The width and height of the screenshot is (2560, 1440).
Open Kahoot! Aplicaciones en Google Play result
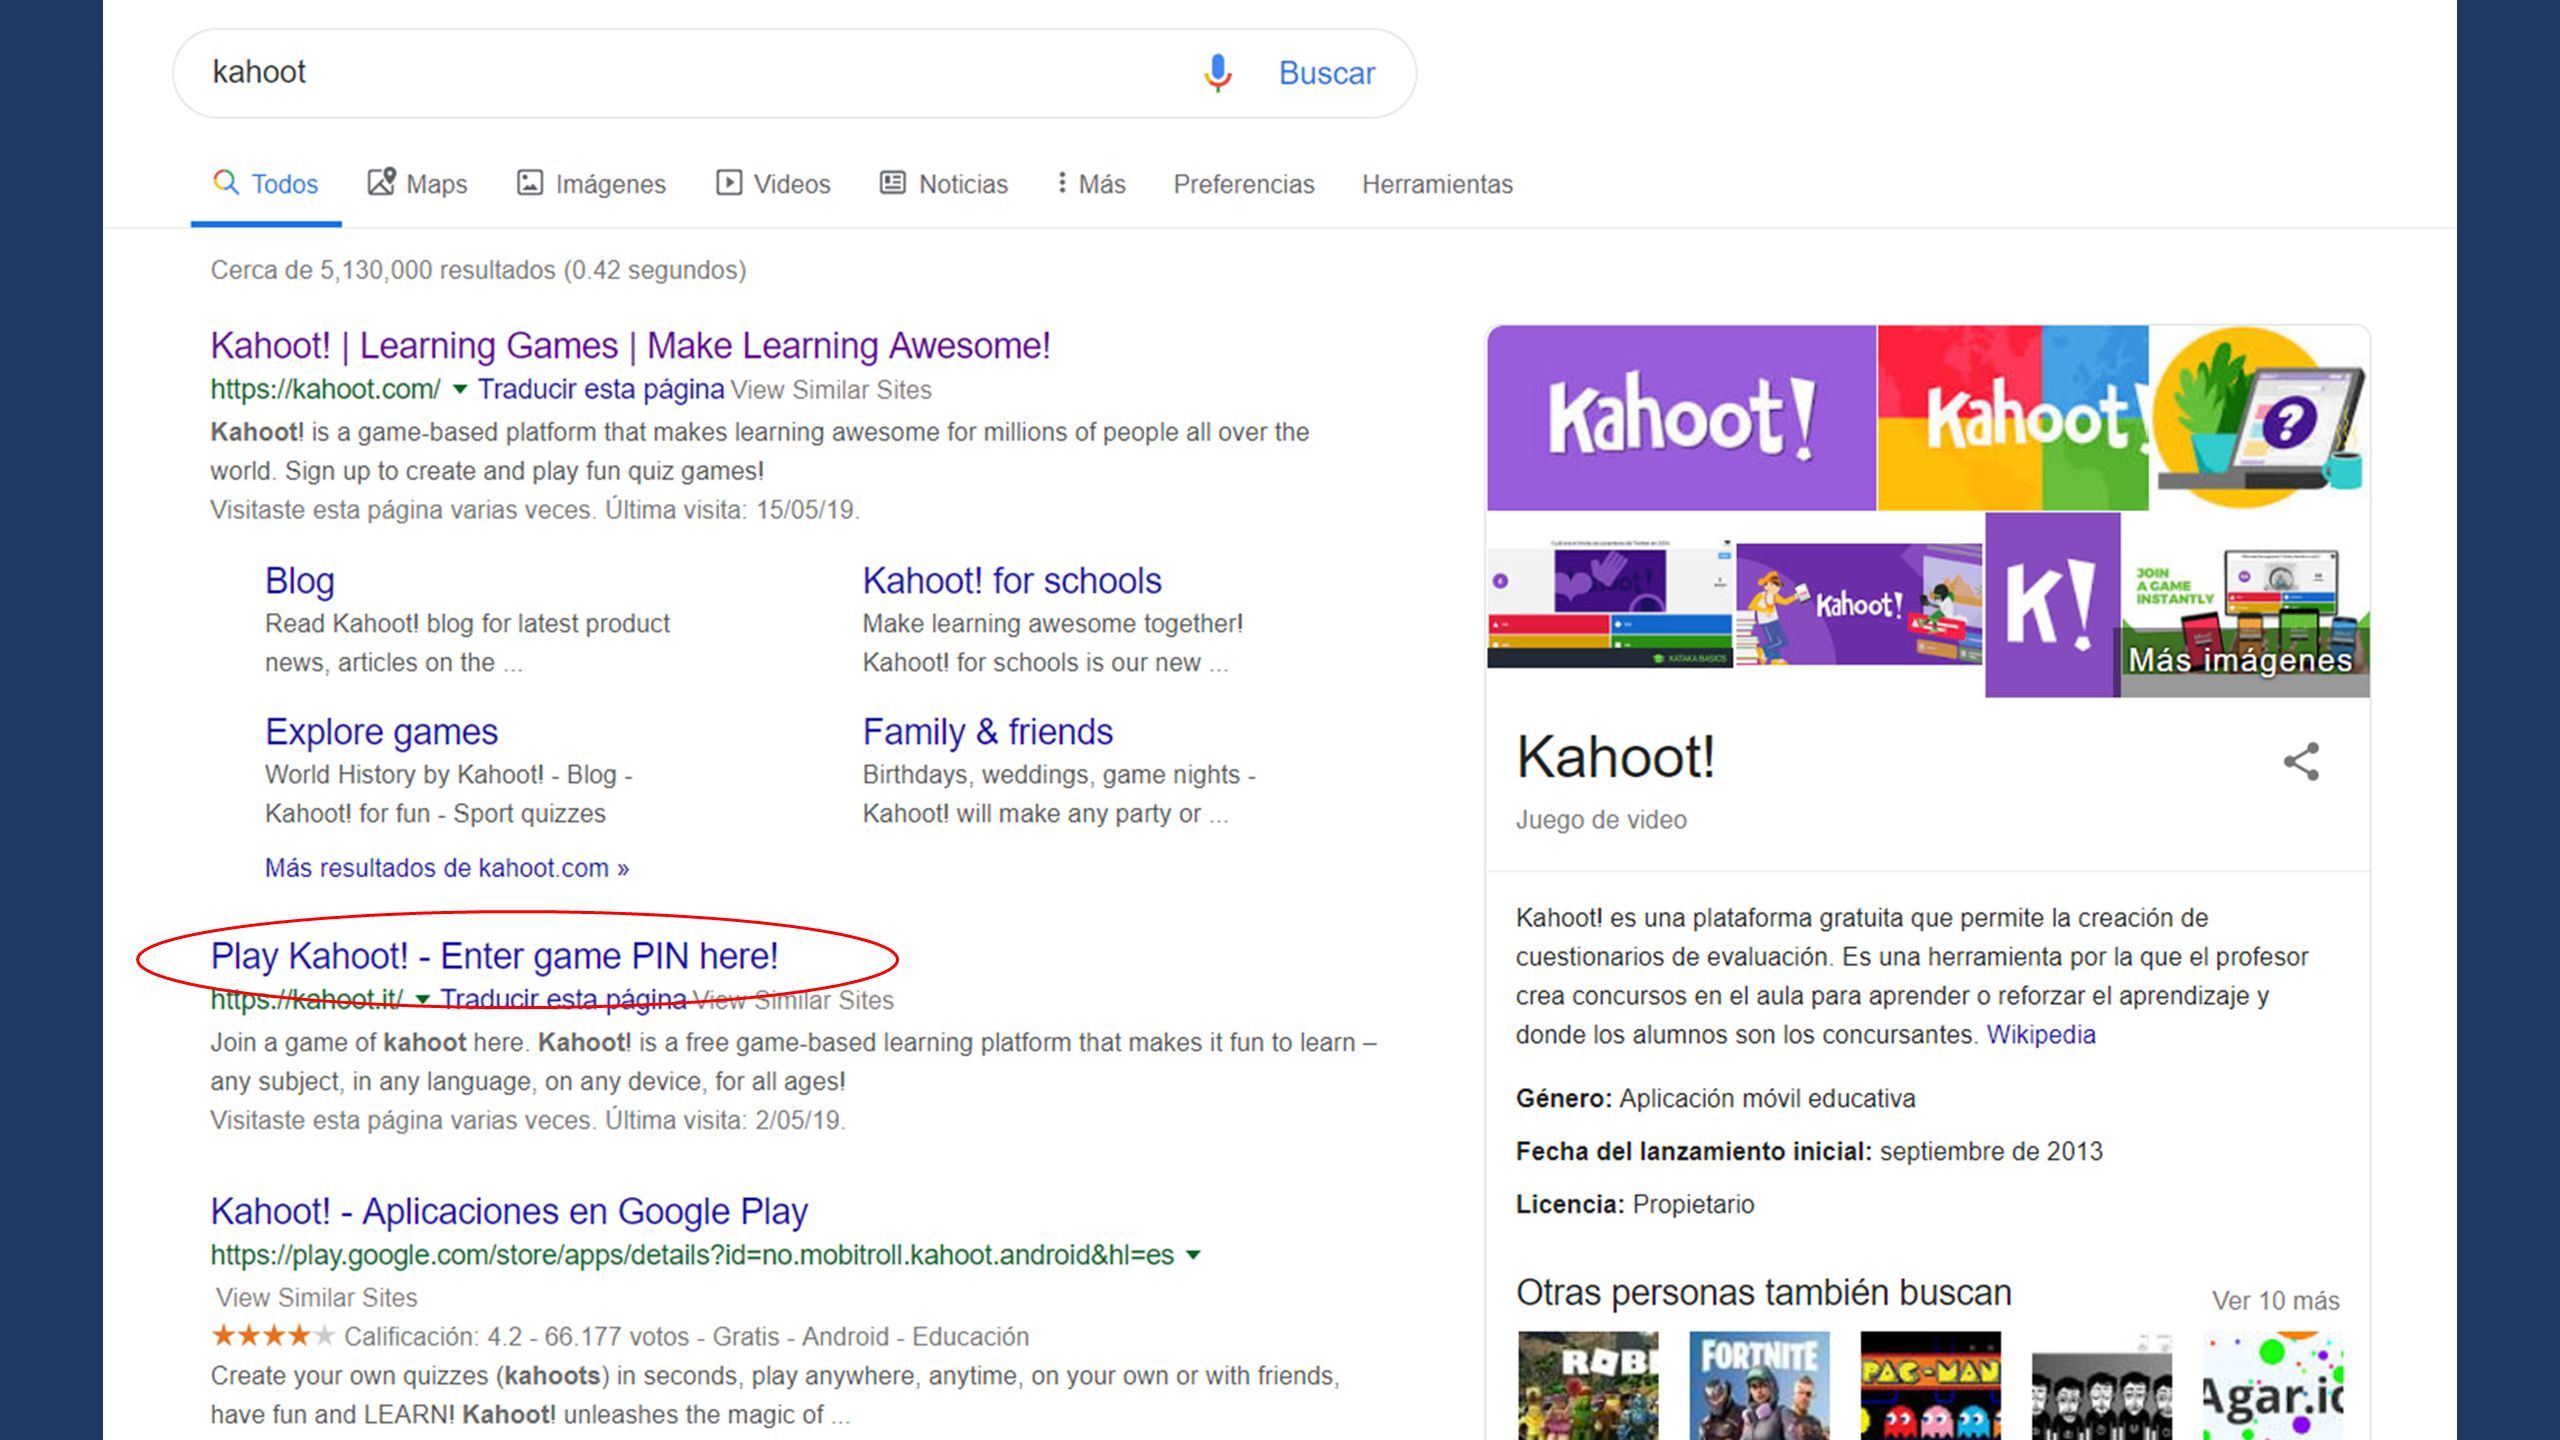[509, 1212]
